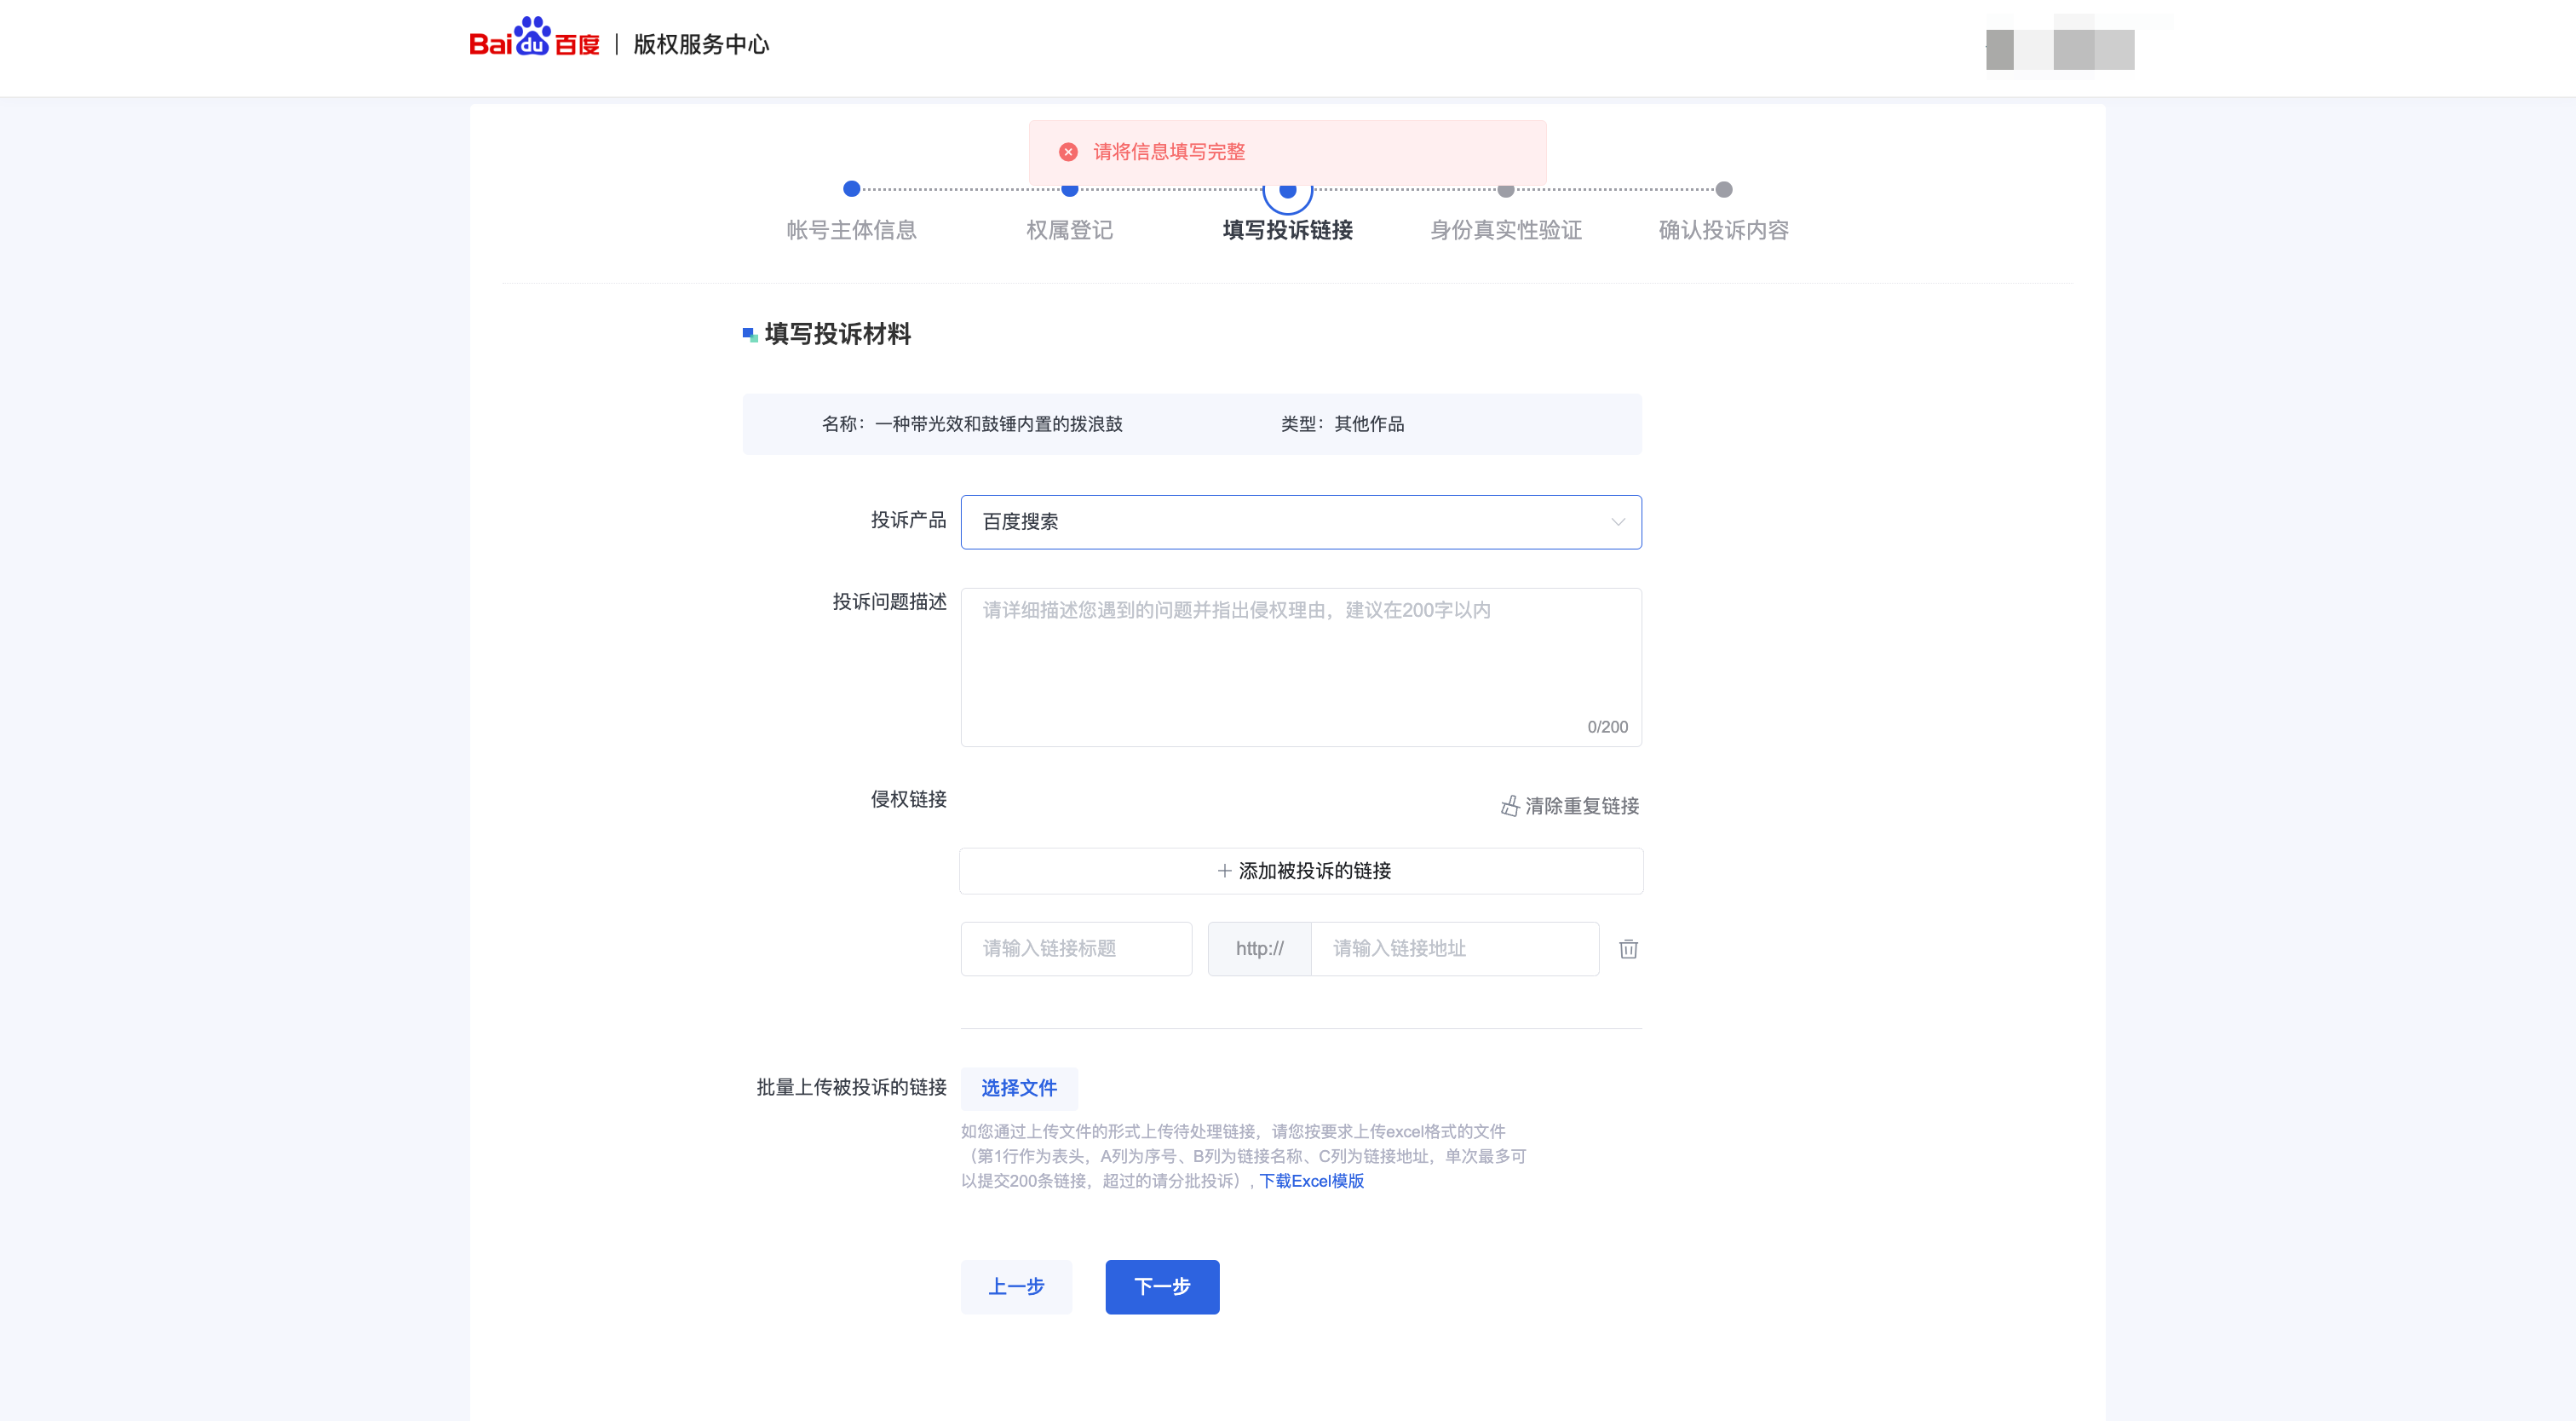Click the 版权服务中心 header title
This screenshot has height=1421, width=2576.
(x=701, y=44)
